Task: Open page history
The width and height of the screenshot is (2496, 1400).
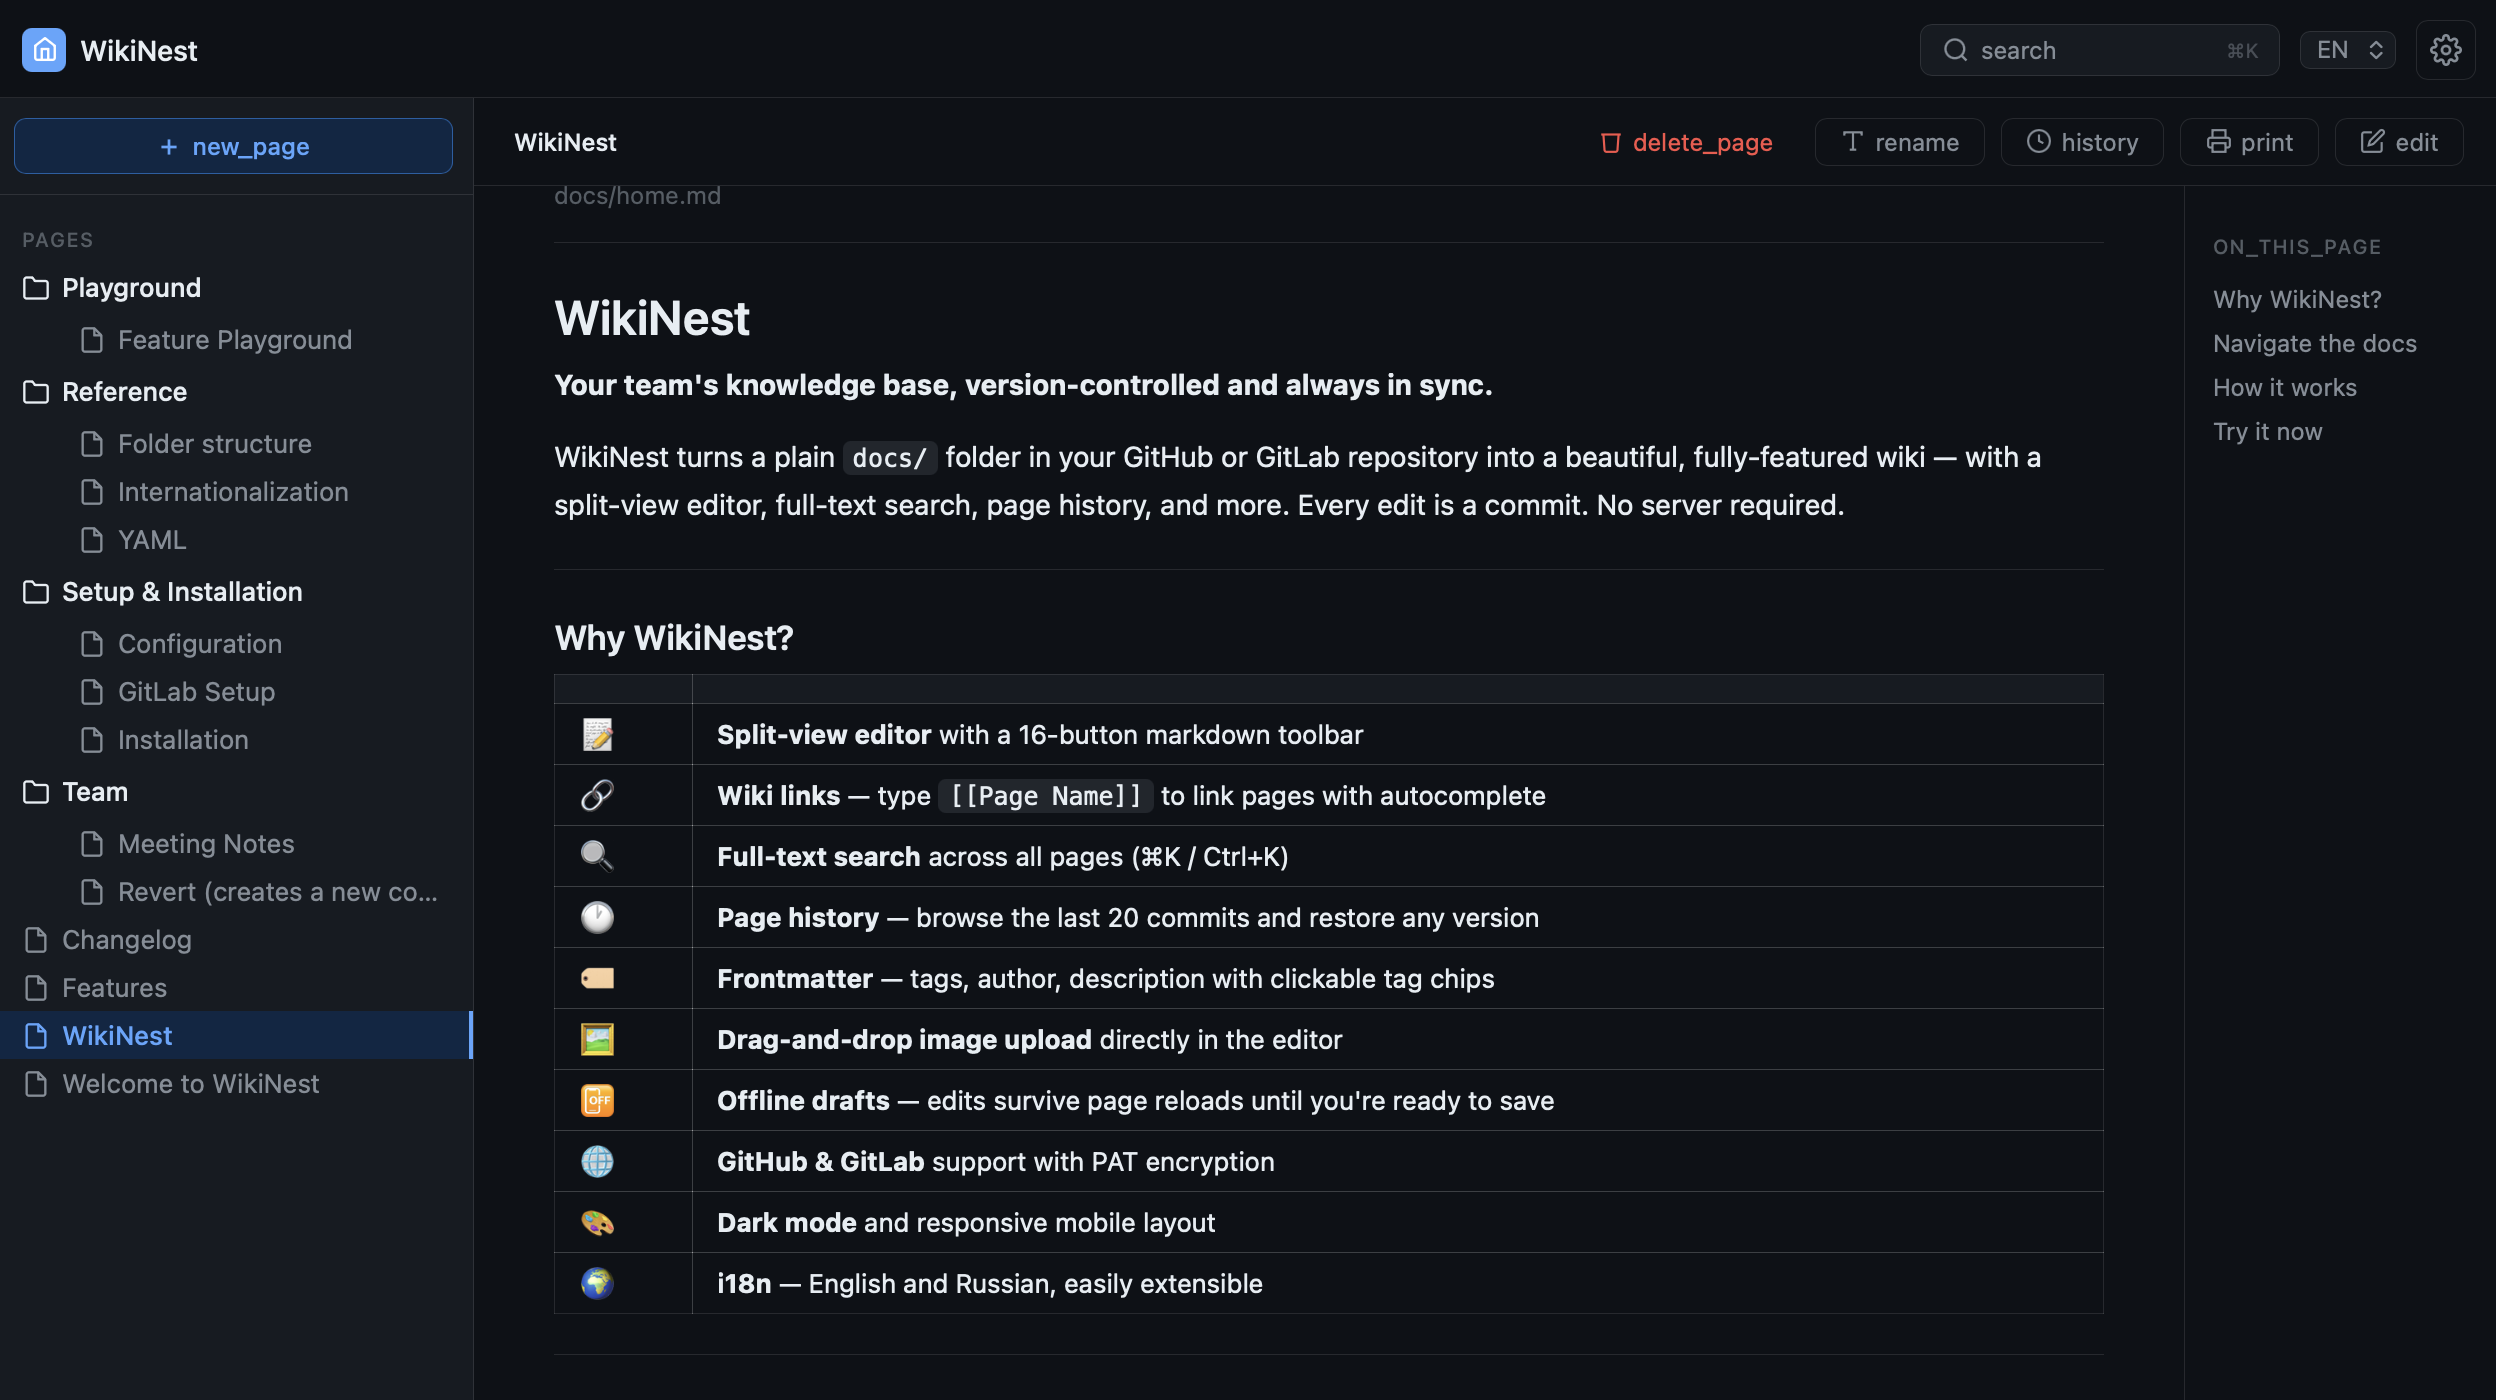Action: pos(2082,142)
